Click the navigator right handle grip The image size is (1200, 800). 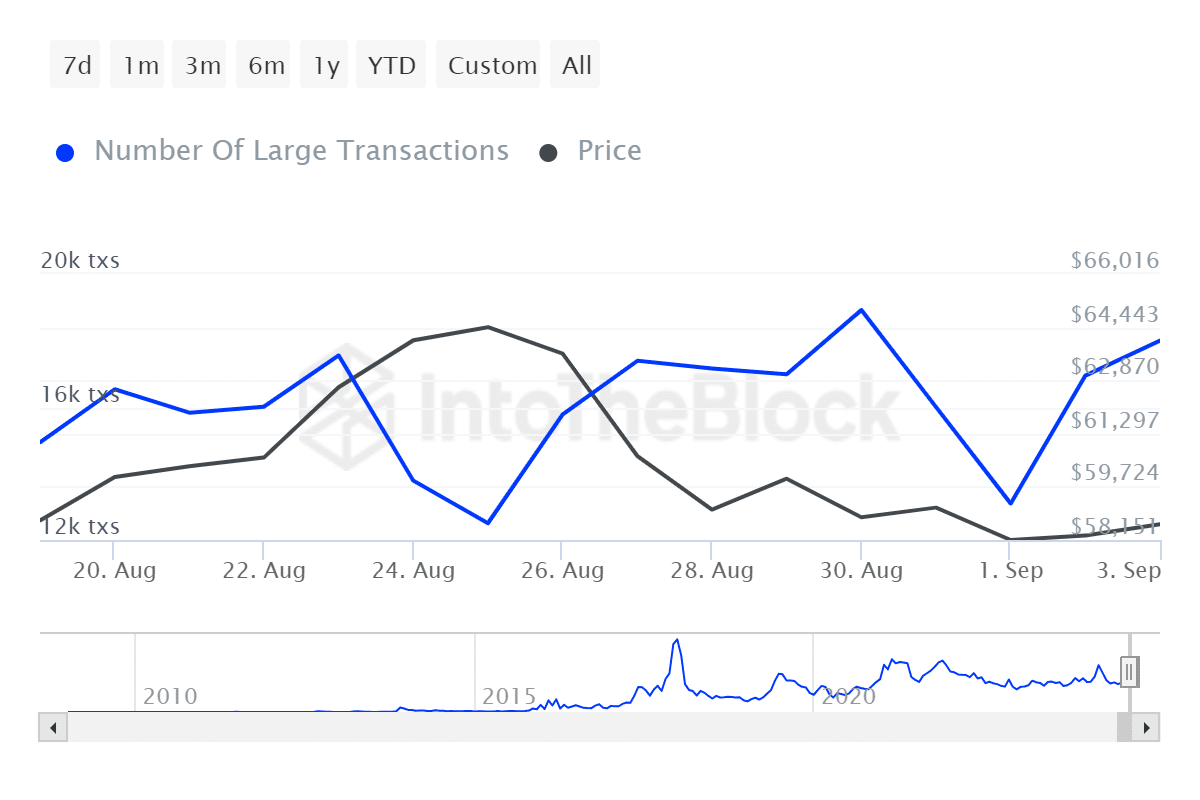click(x=1130, y=671)
